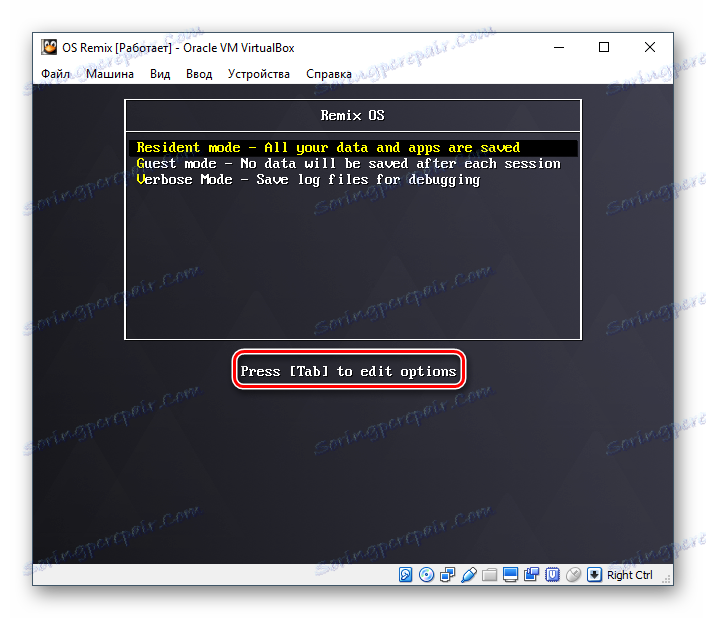Image resolution: width=706 pixels, height=618 pixels.
Task: Open the shared folders status icon
Action: pyautogui.click(x=489, y=575)
